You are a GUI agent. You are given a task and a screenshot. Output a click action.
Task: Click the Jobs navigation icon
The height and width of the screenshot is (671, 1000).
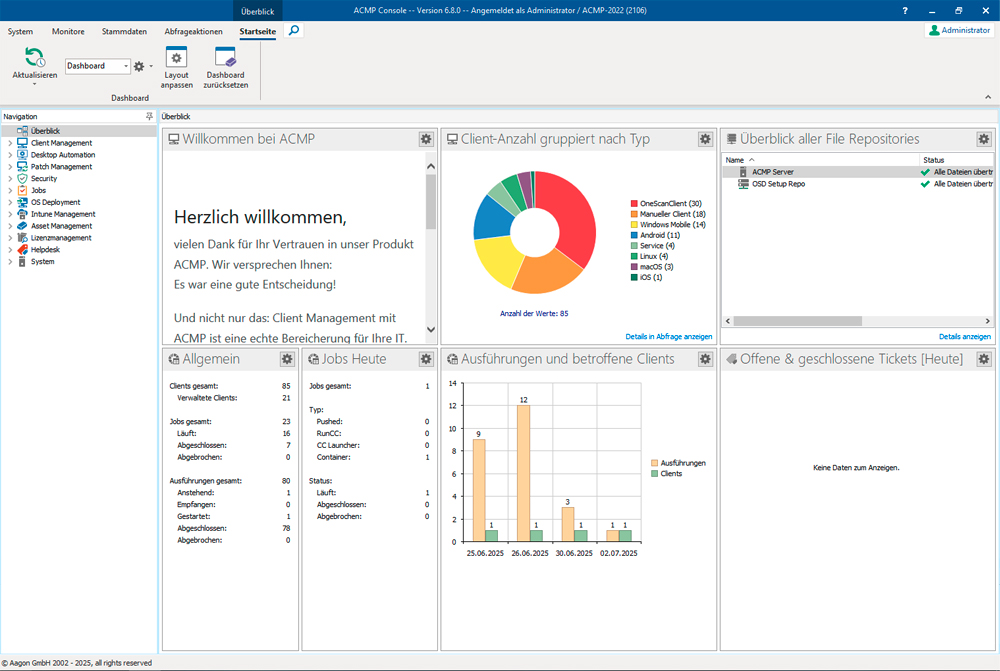pyautogui.click(x=22, y=190)
